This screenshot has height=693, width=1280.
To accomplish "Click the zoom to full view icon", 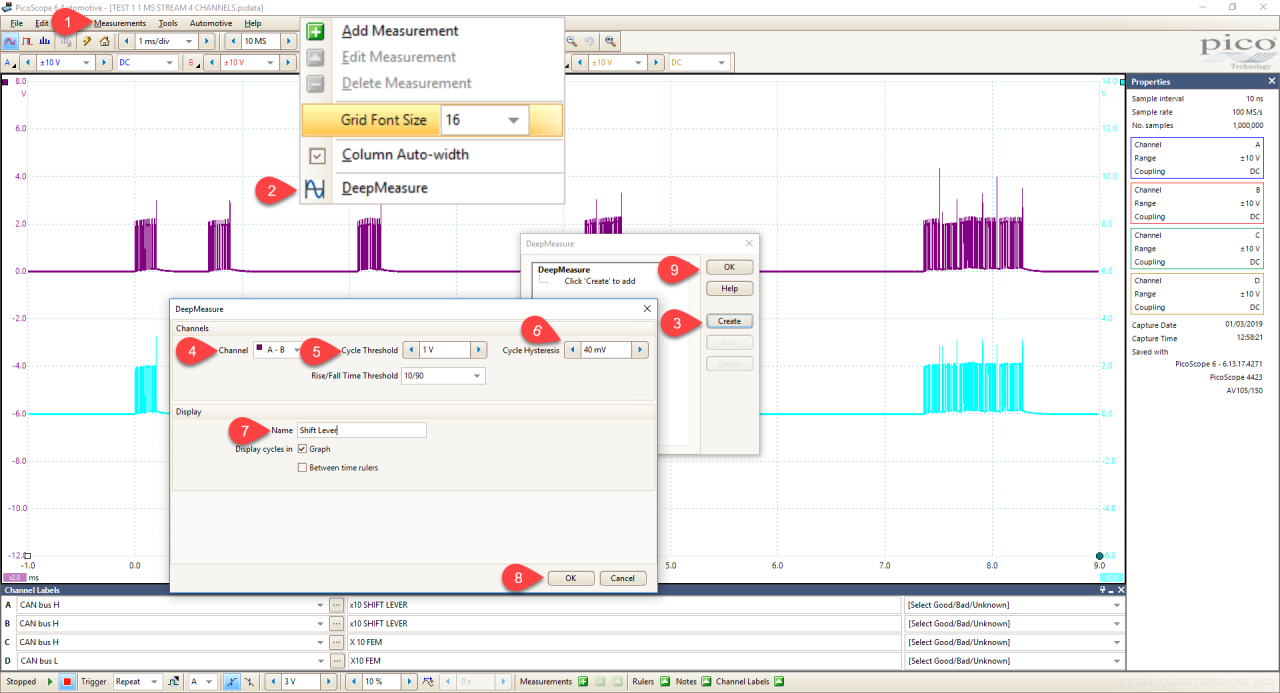I will pos(609,41).
